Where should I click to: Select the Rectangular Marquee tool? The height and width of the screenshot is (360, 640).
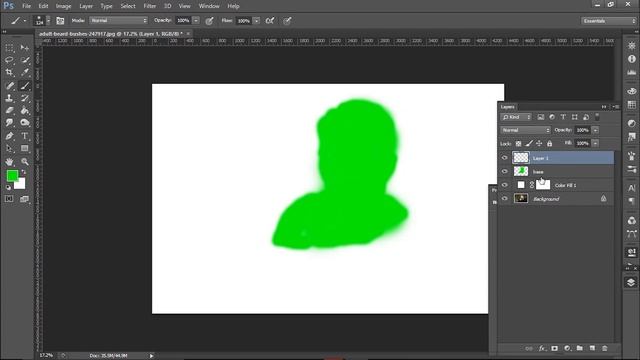pos(9,48)
